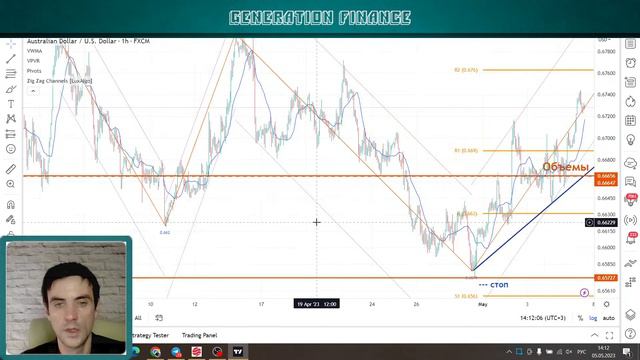Select the All date range button
This screenshot has height=360, width=640.
point(138,318)
